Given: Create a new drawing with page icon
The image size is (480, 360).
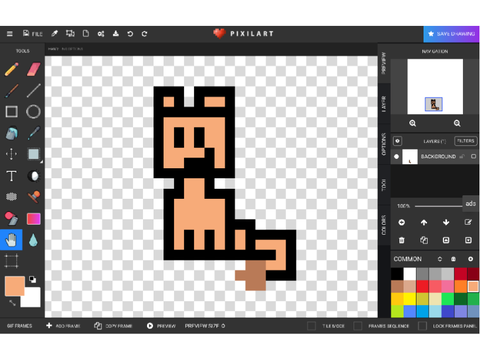Looking at the screenshot, I should click(86, 34).
